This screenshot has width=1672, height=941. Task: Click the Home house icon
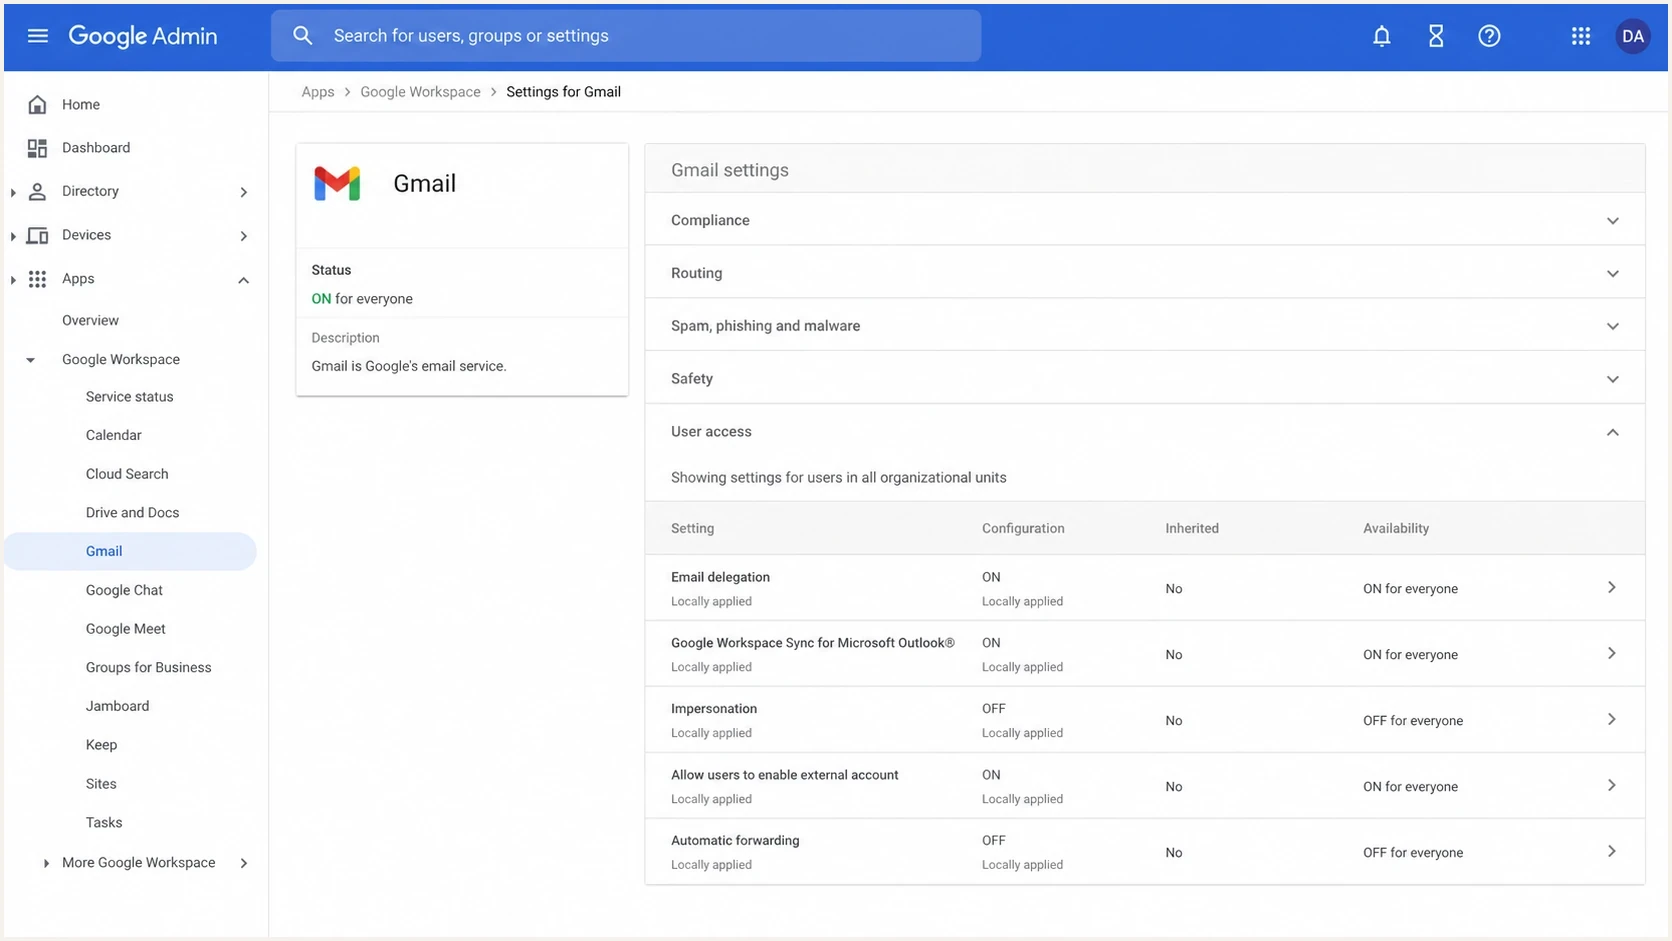[37, 104]
